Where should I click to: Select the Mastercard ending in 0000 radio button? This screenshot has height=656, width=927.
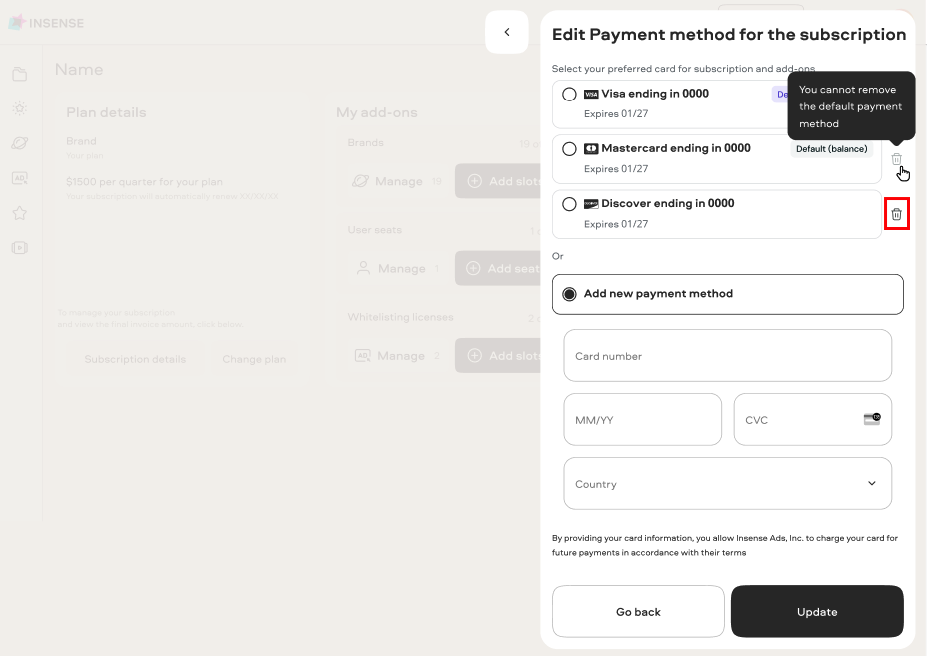pyautogui.click(x=569, y=149)
